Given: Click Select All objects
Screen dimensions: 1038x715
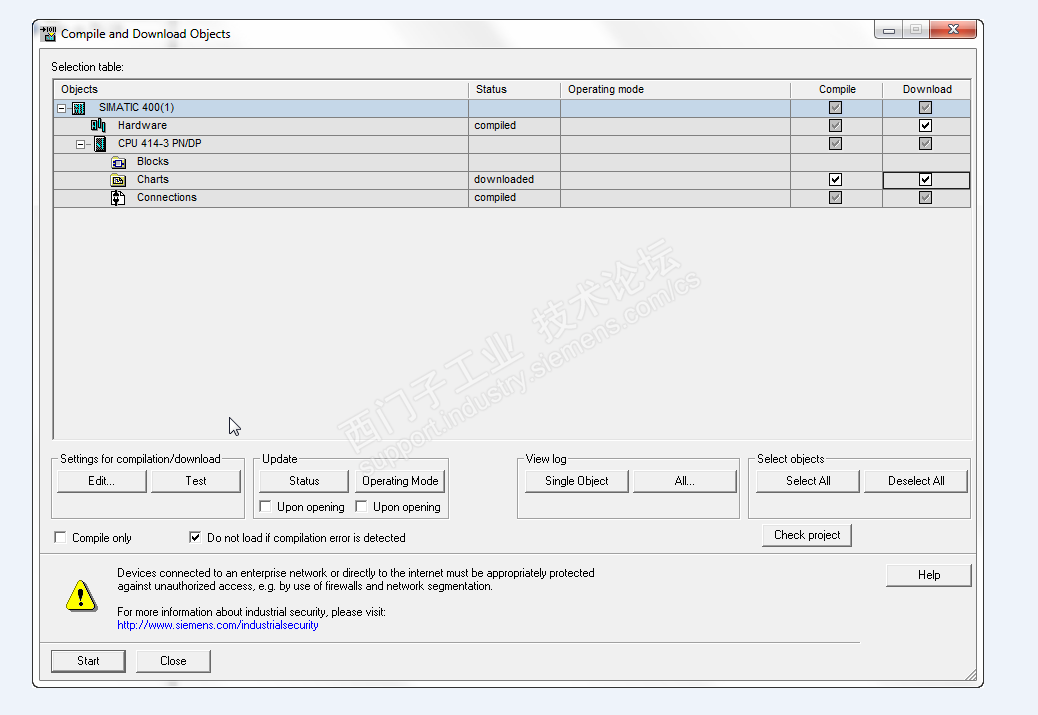Looking at the screenshot, I should coord(808,481).
